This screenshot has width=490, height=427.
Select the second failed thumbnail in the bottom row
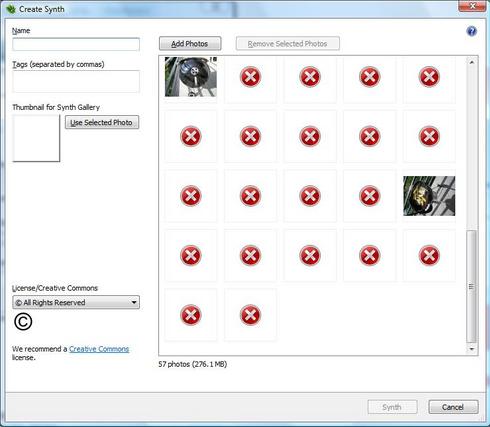click(250, 315)
